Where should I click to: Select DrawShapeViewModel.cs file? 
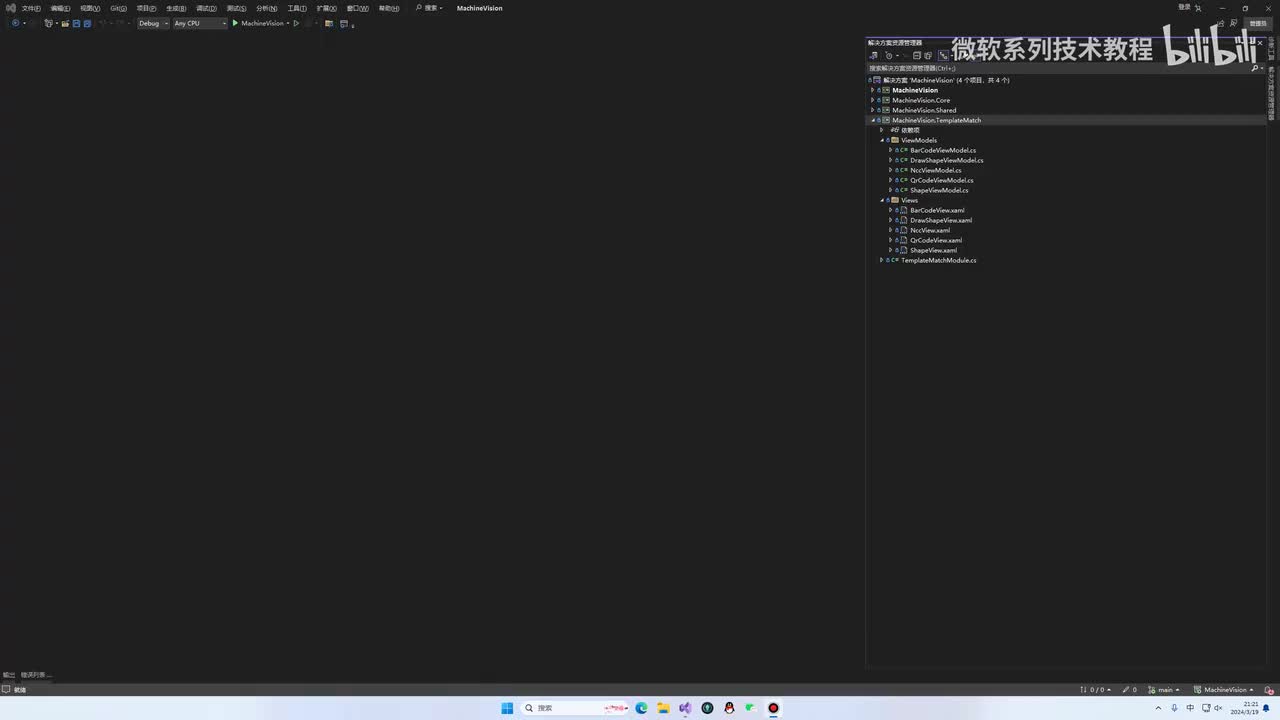pos(946,160)
